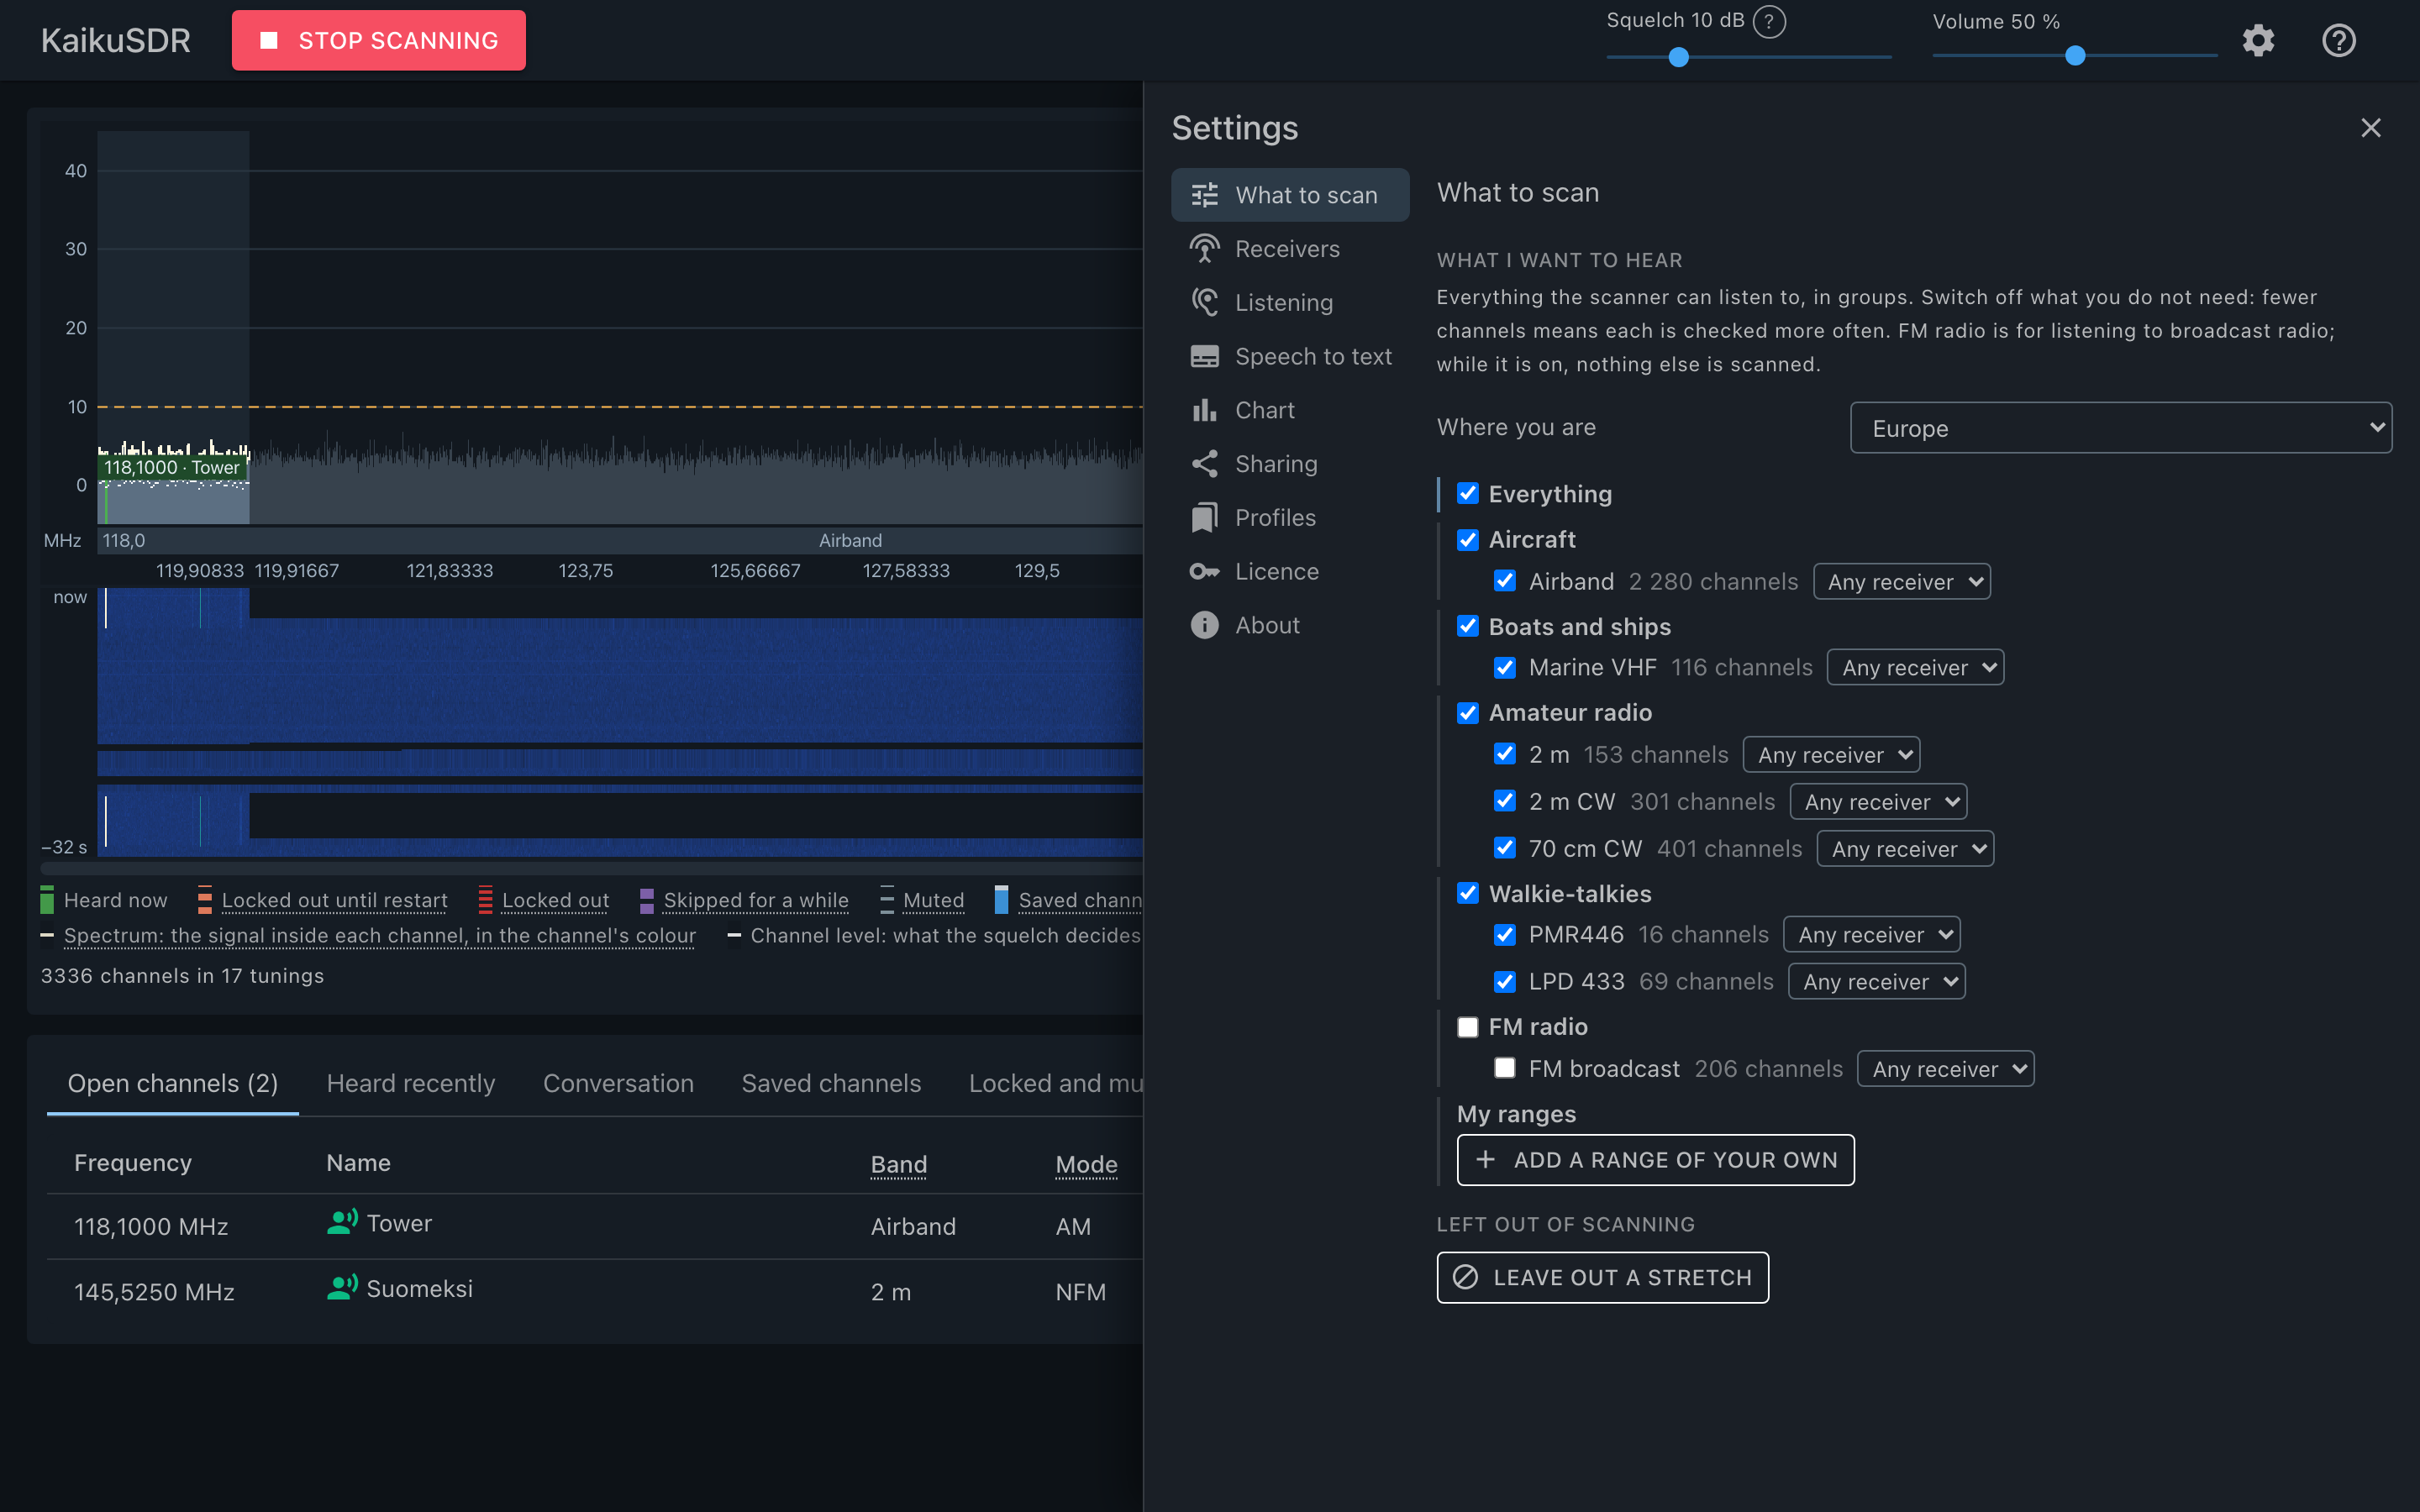This screenshot has height=1512, width=2420.
Task: Open the LPD 433 receiver dropdown
Action: 1876,982
